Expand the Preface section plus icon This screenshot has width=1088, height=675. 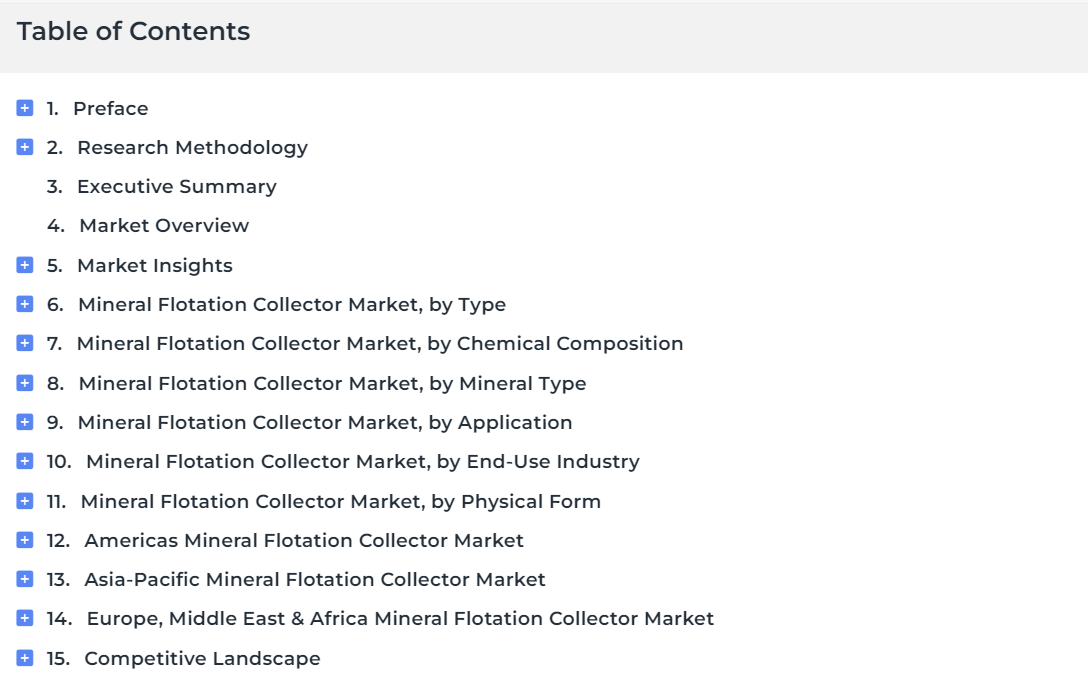(x=25, y=108)
